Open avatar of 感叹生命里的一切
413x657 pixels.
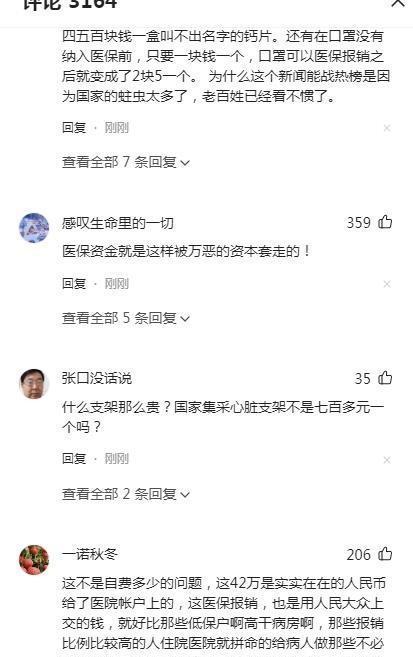click(x=34, y=228)
